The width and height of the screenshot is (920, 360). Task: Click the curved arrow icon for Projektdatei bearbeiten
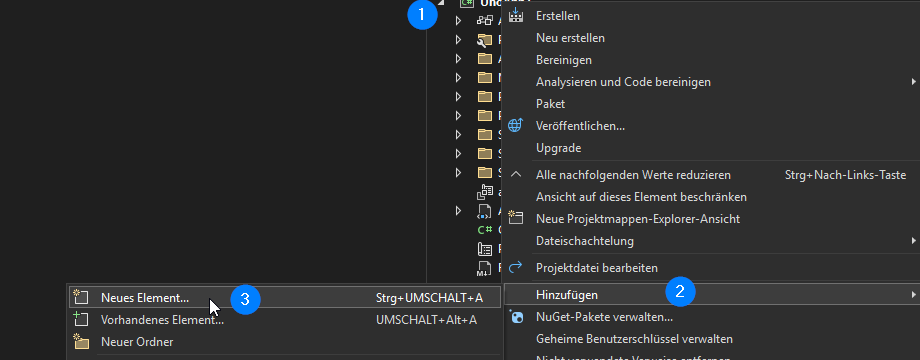(x=515, y=267)
